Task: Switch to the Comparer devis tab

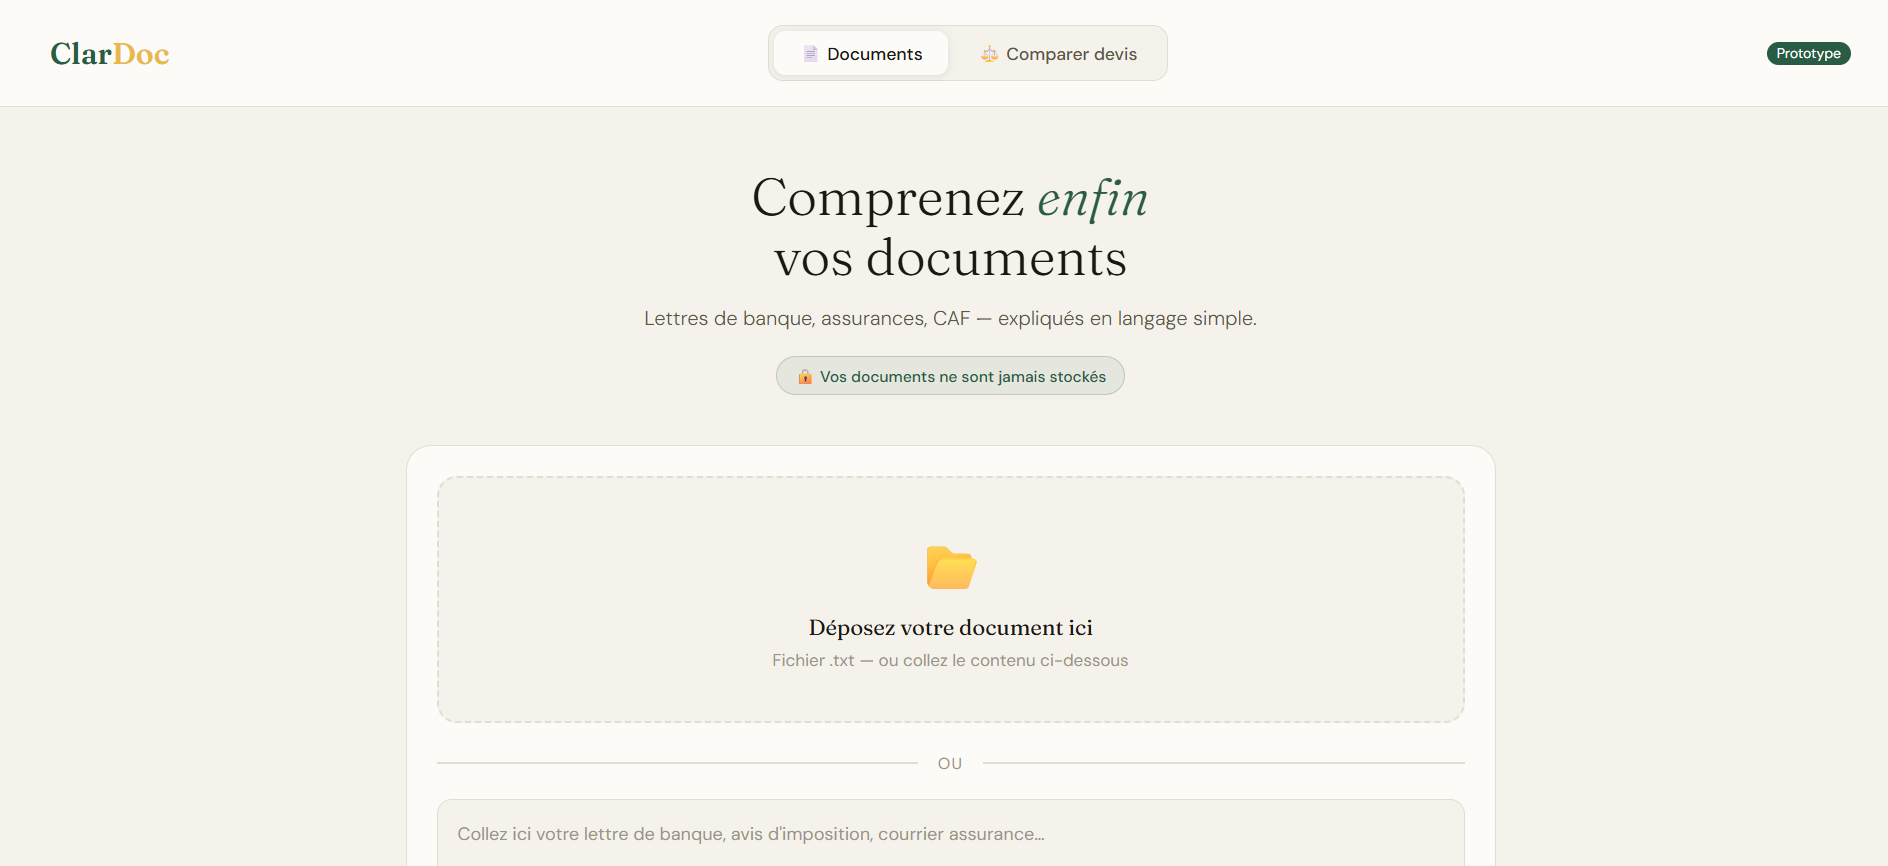Action: [x=1058, y=54]
